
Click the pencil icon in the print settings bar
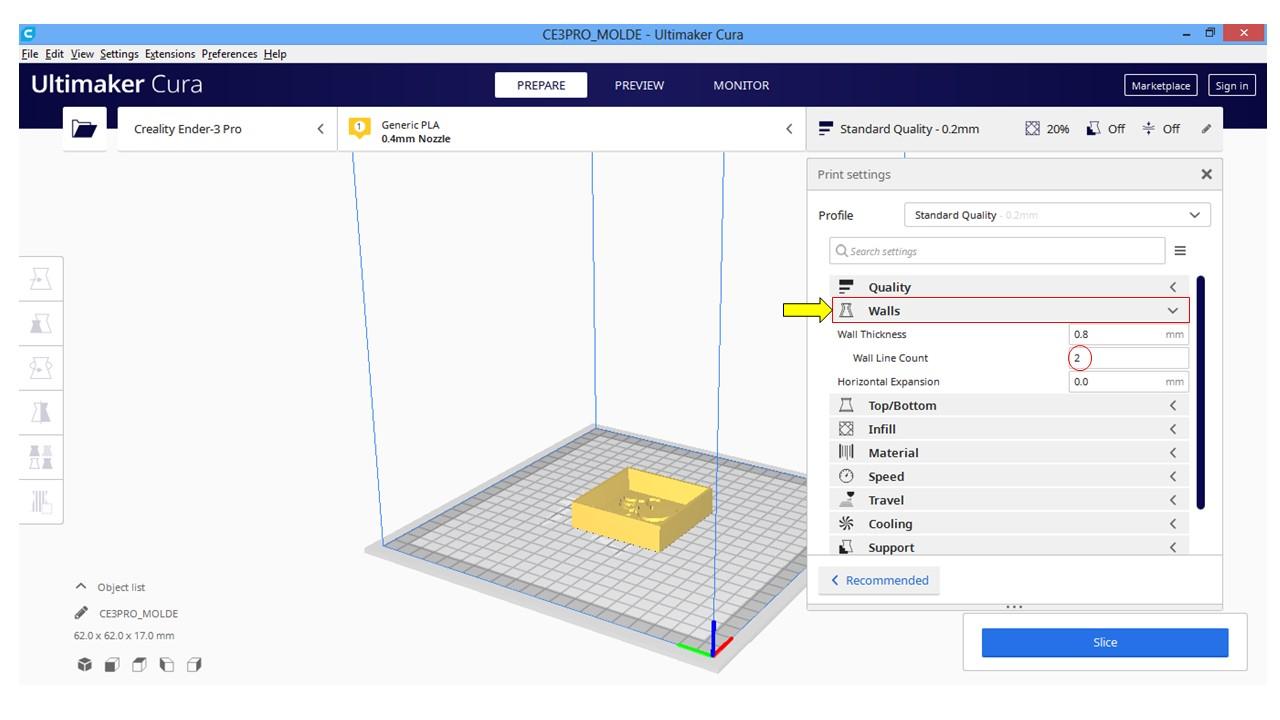(1206, 129)
